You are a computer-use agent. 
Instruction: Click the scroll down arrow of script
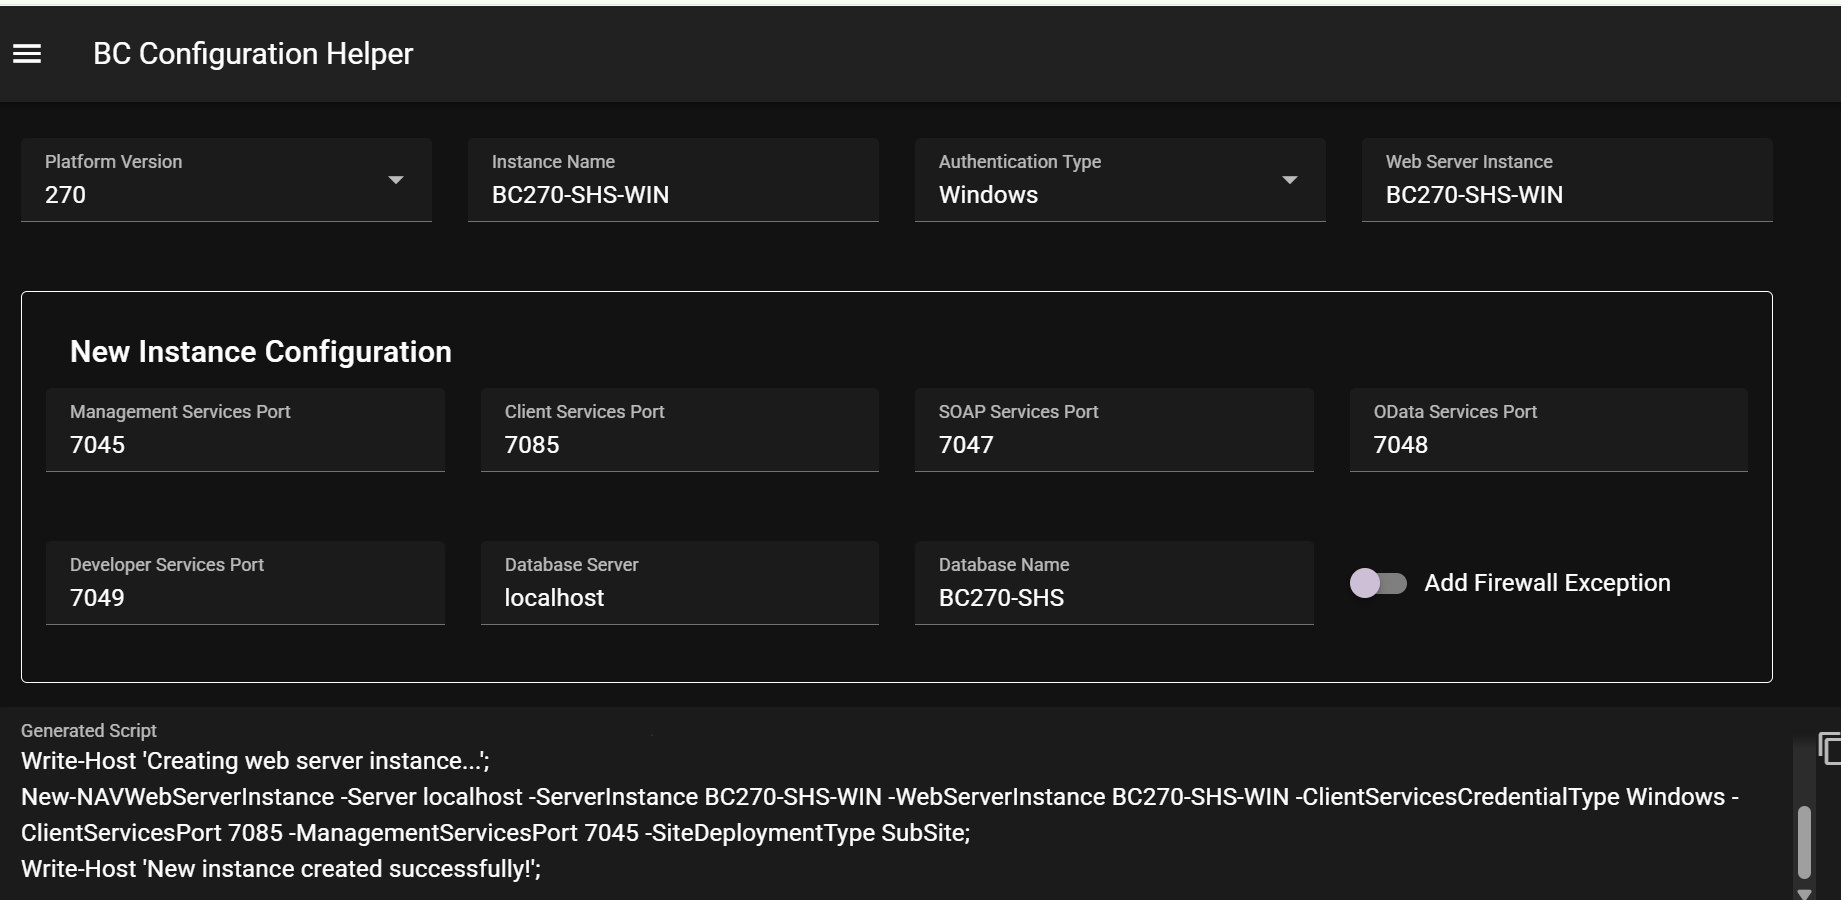[x=1804, y=893]
